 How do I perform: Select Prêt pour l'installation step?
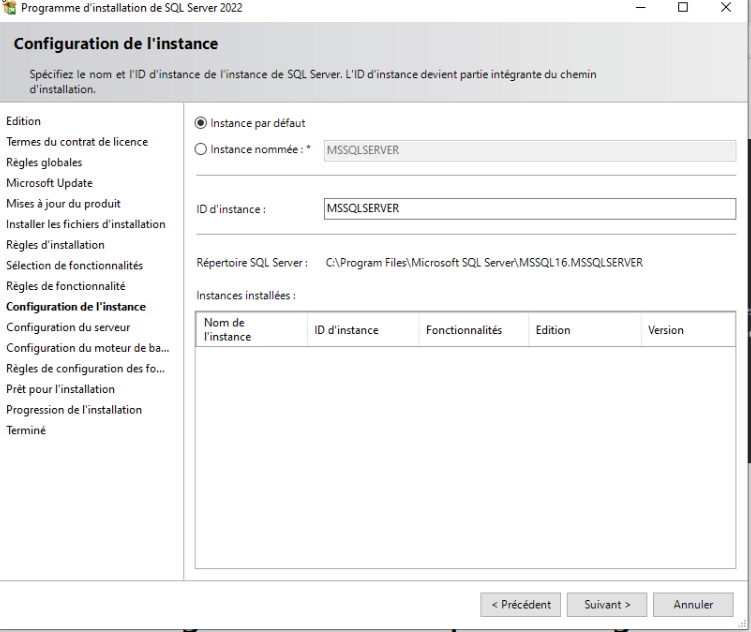click(60, 389)
